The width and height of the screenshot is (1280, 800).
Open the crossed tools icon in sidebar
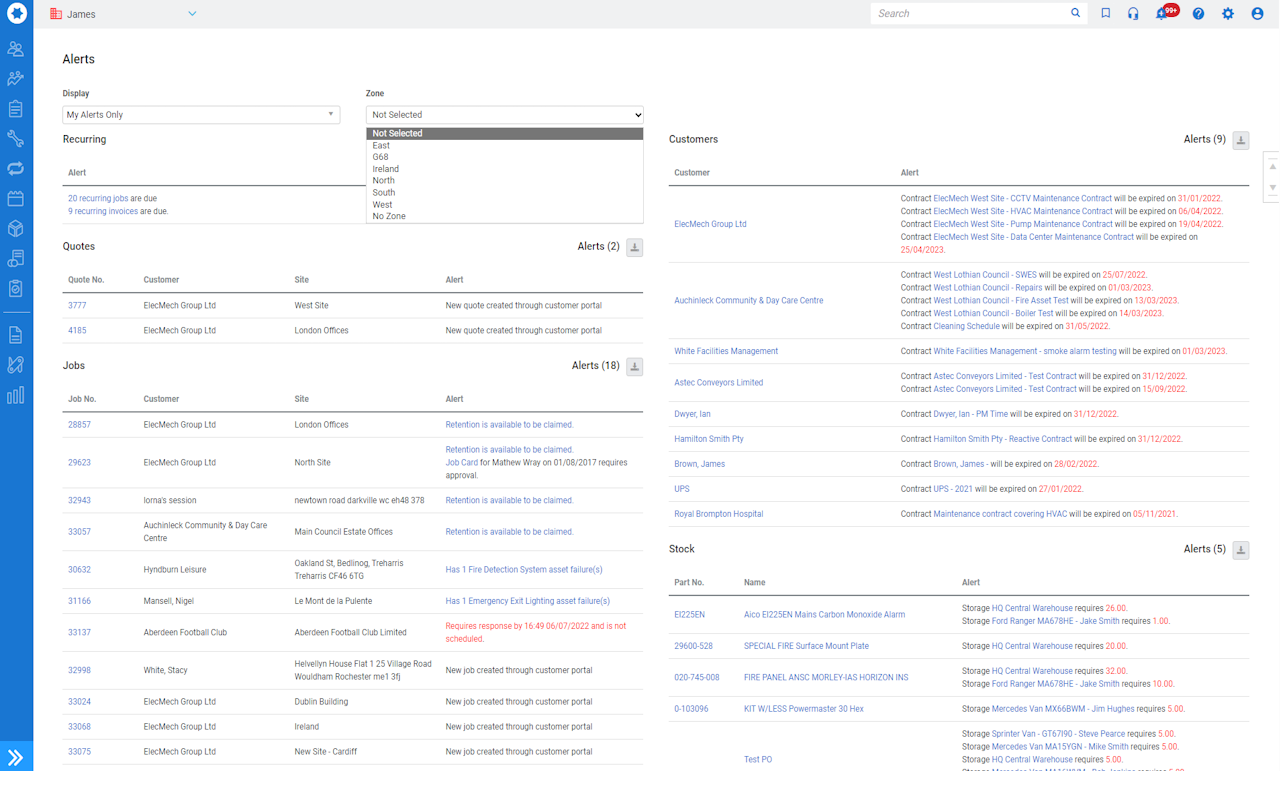[16, 365]
